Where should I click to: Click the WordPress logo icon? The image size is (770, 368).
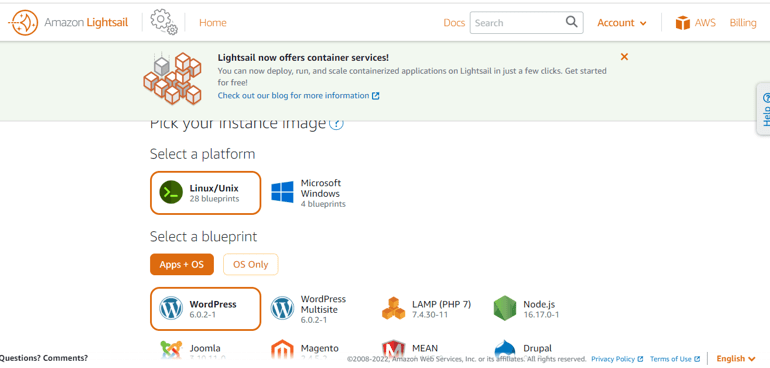[171, 309]
